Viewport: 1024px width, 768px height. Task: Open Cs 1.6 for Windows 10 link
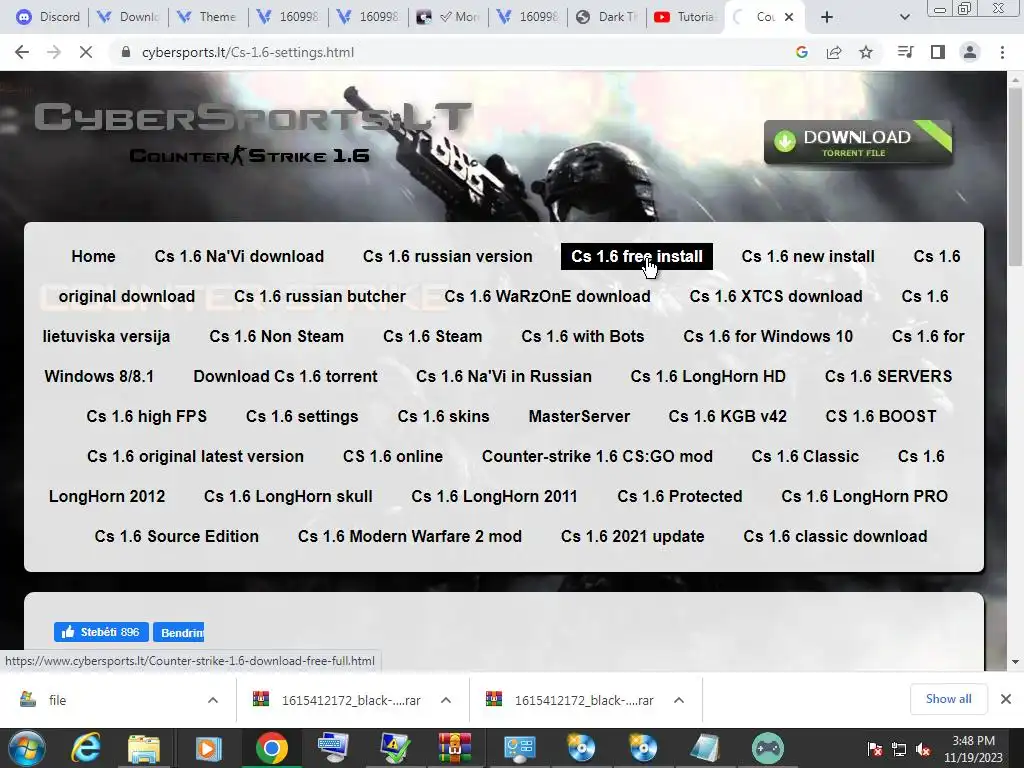pos(768,336)
